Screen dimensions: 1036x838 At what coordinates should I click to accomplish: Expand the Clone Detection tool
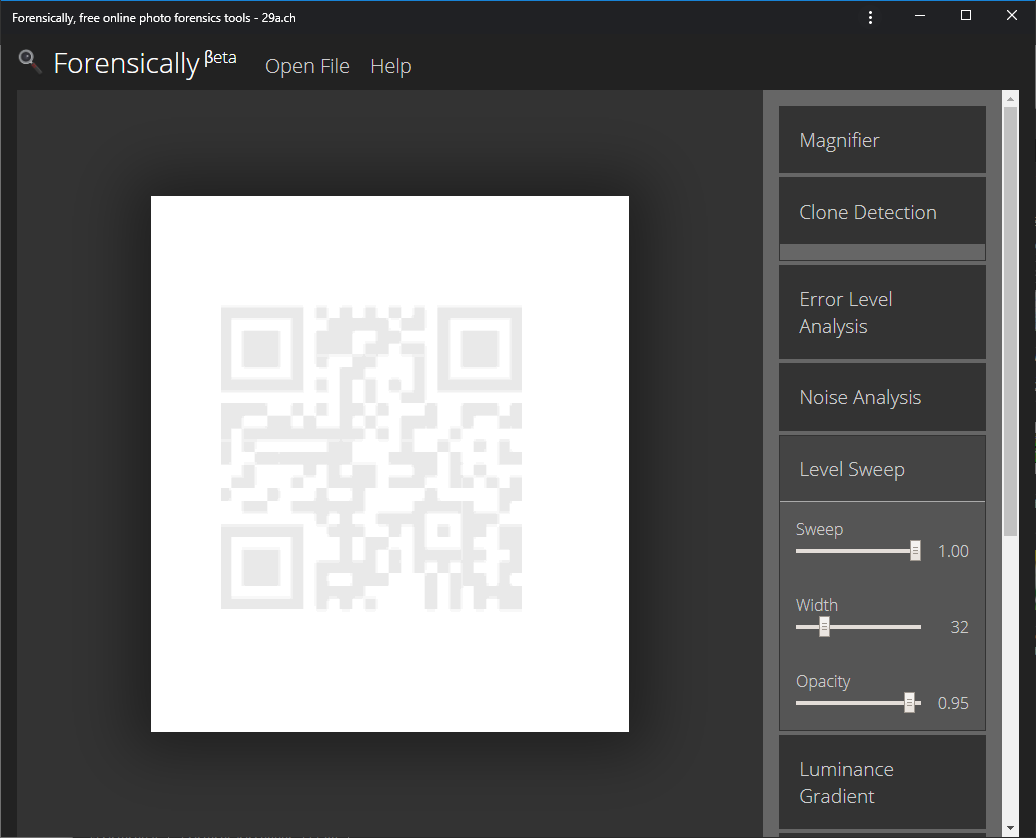(882, 211)
